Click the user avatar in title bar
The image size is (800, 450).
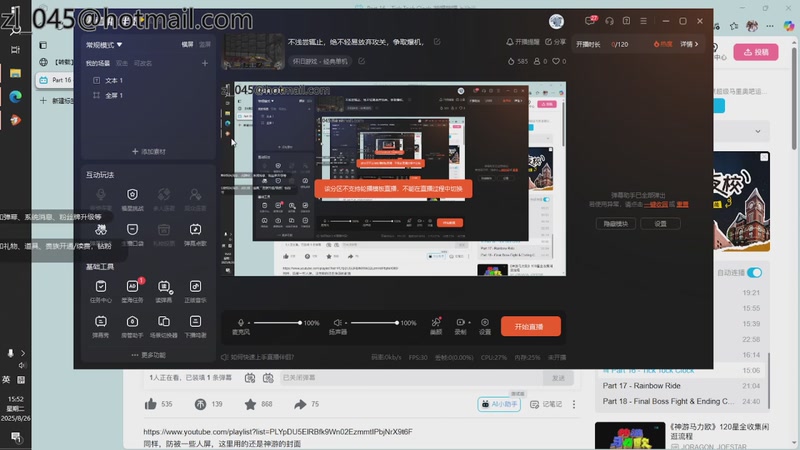(x=556, y=21)
